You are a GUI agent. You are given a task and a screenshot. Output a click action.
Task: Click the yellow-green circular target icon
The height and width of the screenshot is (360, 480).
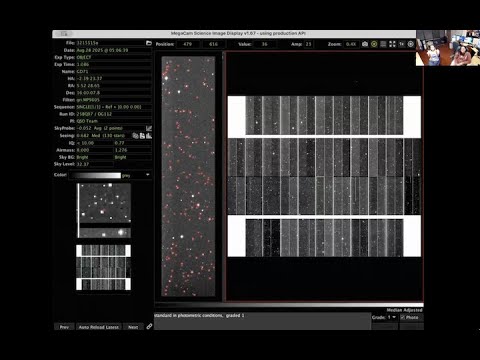(x=374, y=44)
